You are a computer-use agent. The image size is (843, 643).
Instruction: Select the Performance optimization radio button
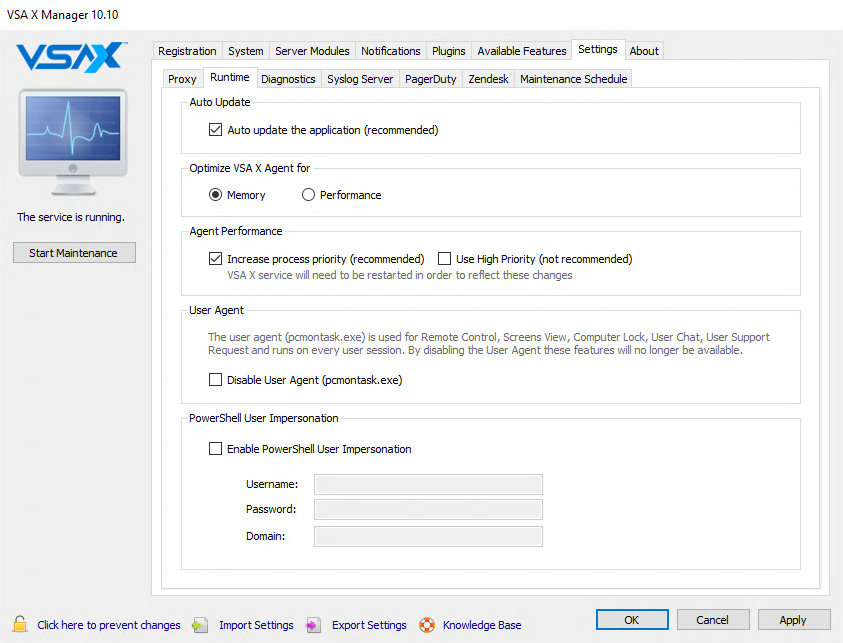(308, 195)
